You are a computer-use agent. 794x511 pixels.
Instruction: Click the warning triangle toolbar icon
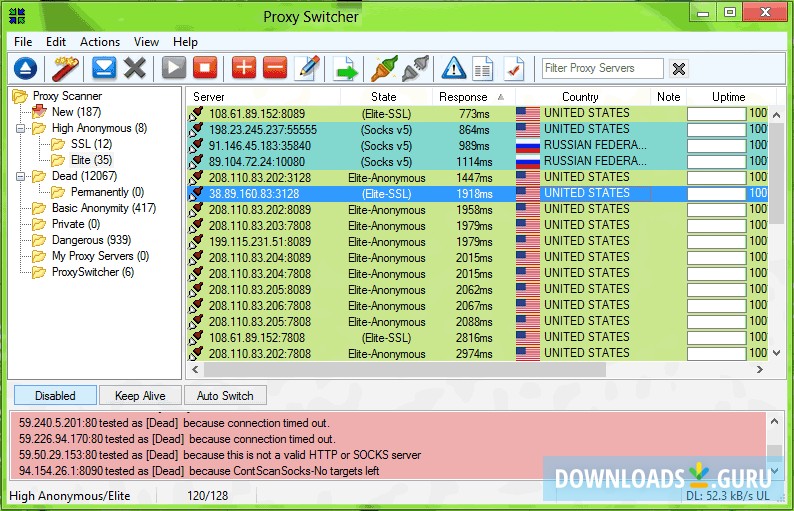coord(453,68)
